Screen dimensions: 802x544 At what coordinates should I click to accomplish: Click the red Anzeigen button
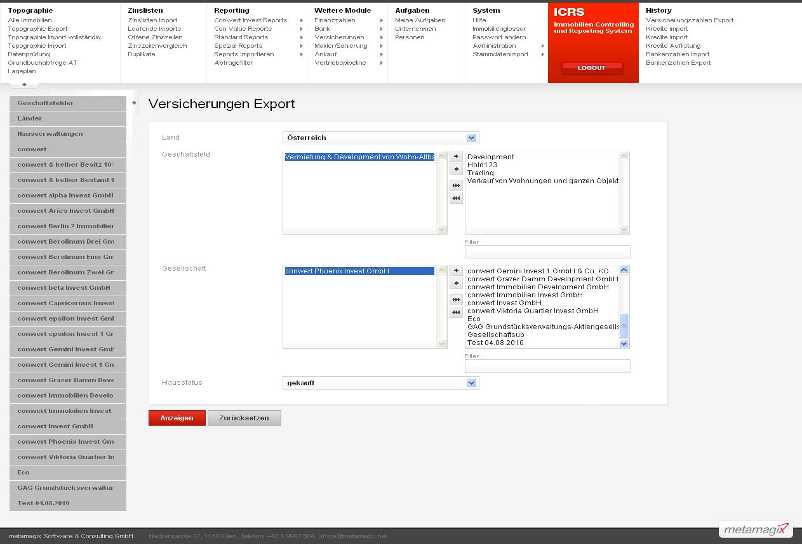[x=177, y=418]
